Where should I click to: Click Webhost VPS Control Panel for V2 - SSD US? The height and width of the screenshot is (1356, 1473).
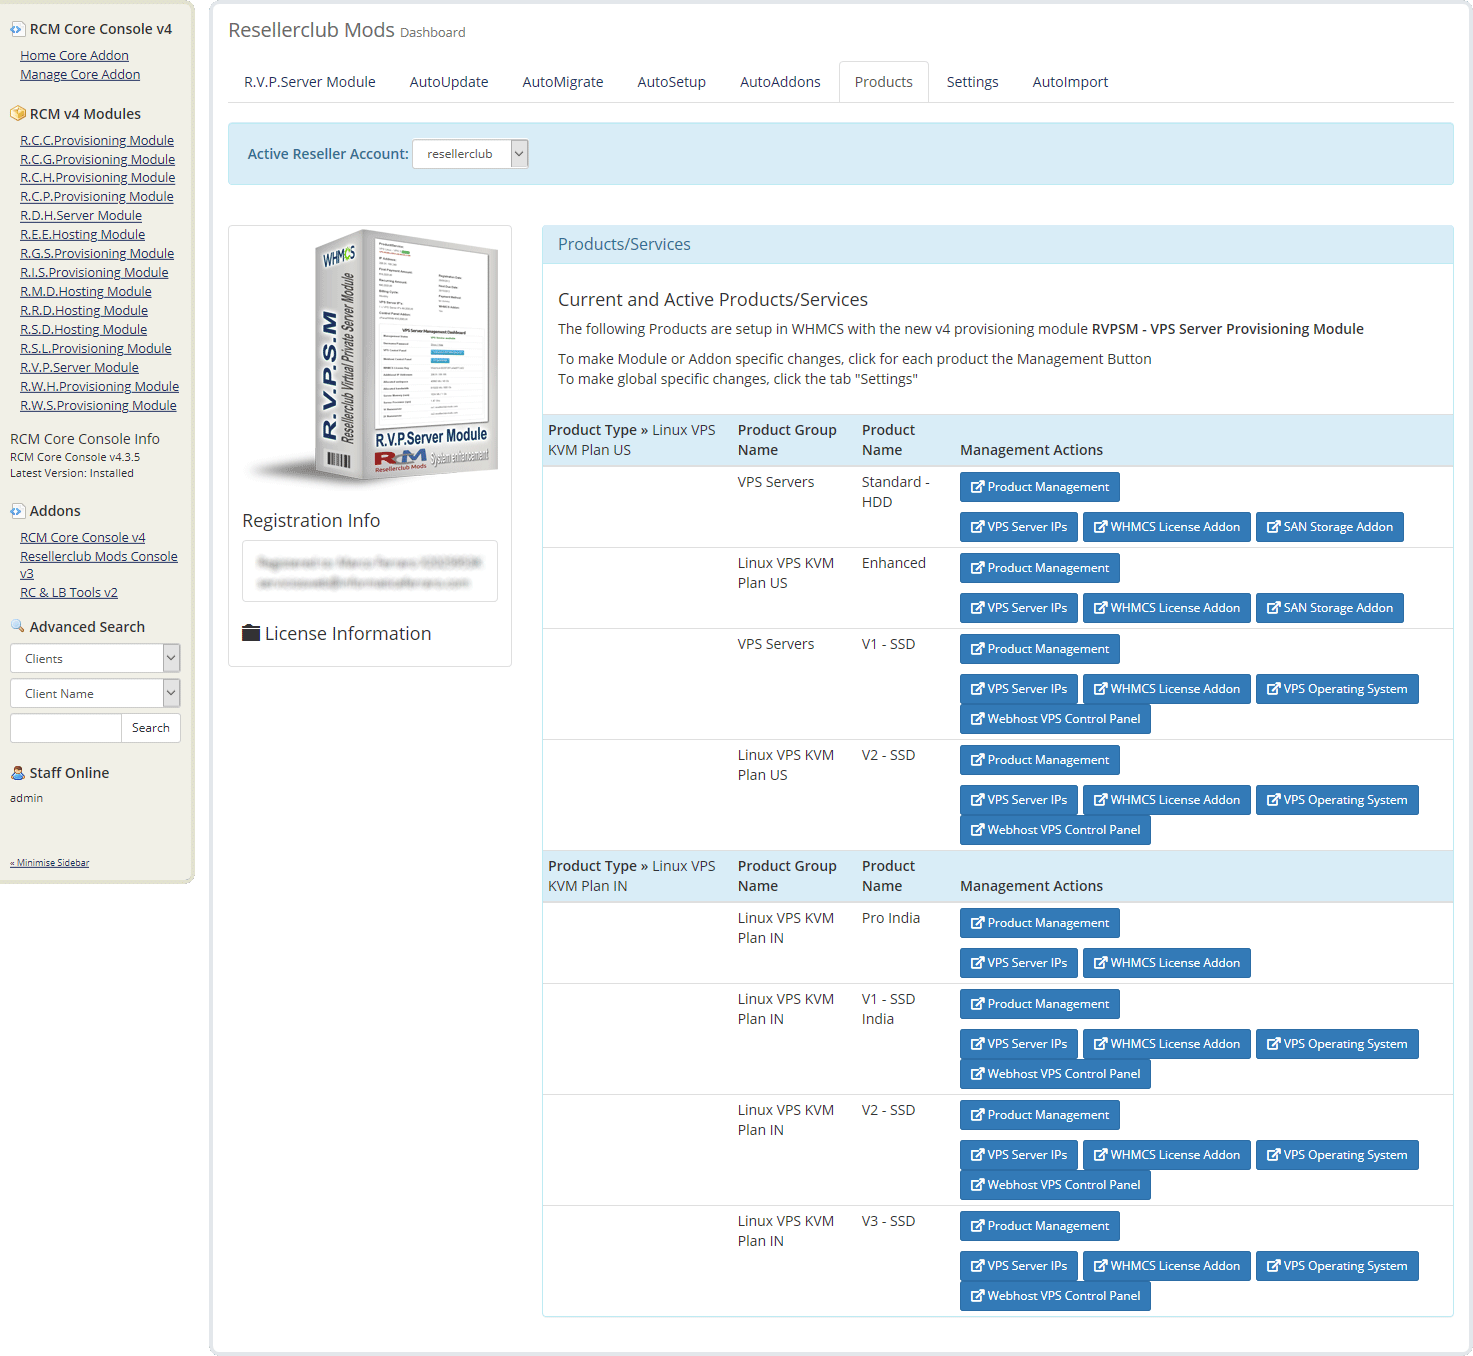coord(1055,830)
